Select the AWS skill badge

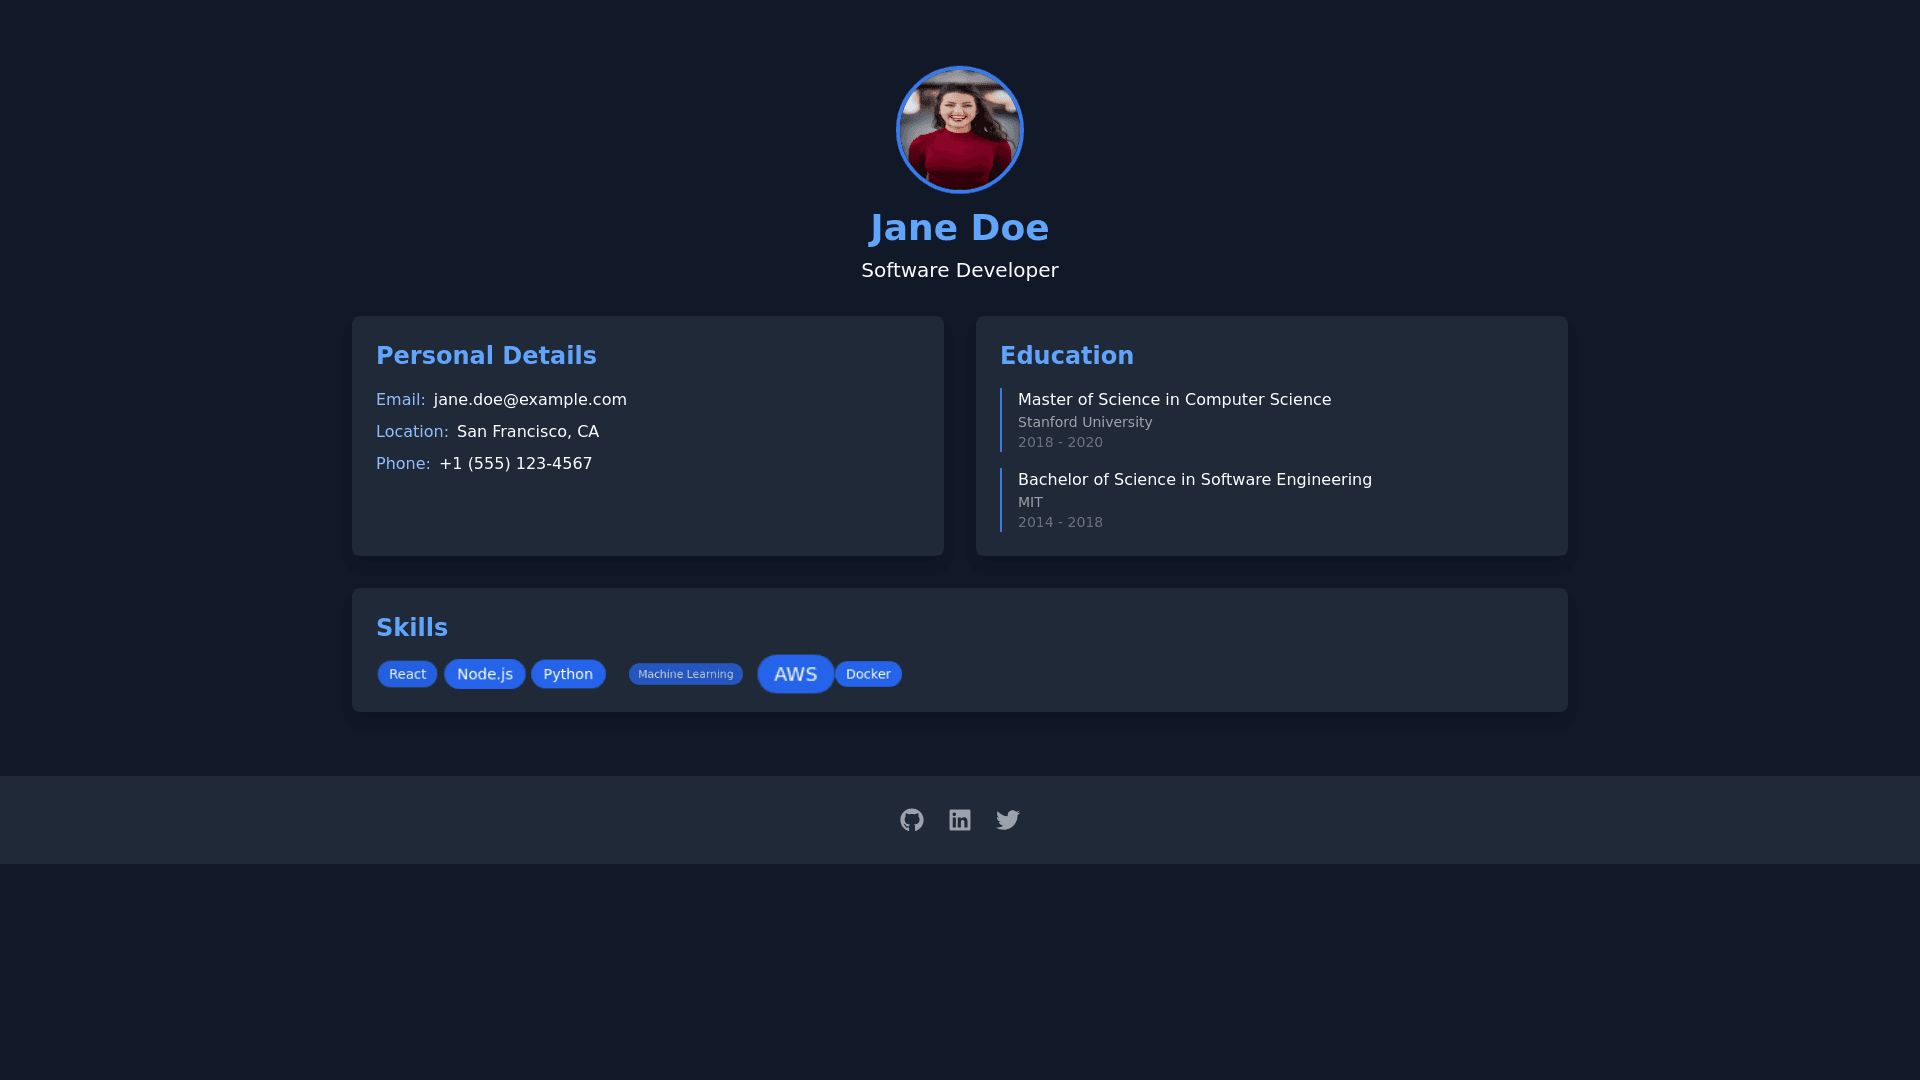tap(795, 674)
